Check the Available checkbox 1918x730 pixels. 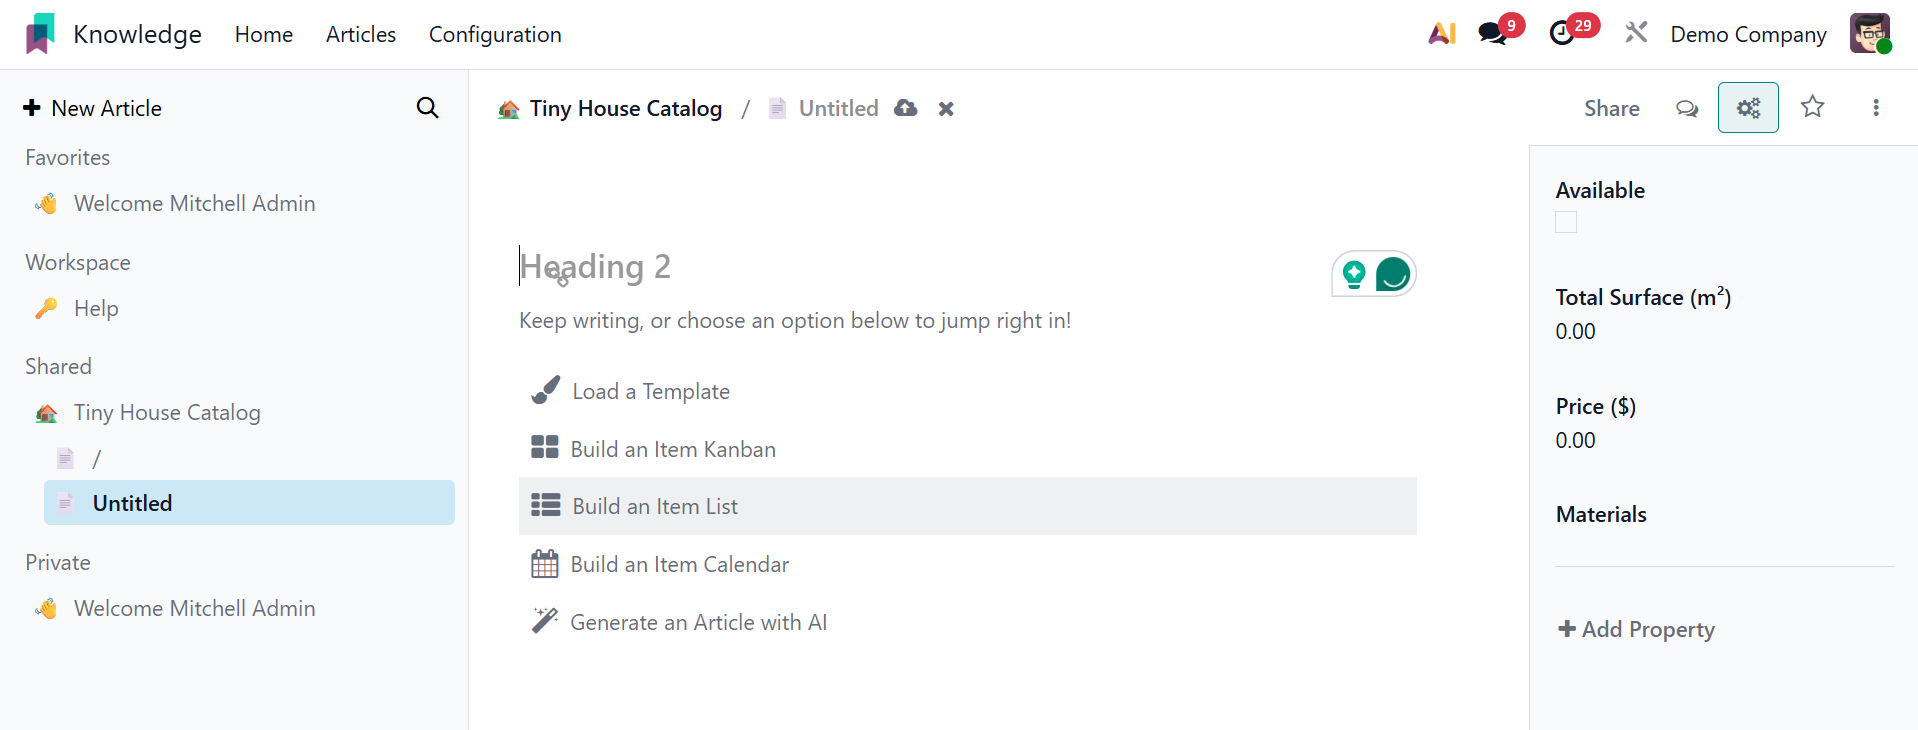click(1566, 223)
